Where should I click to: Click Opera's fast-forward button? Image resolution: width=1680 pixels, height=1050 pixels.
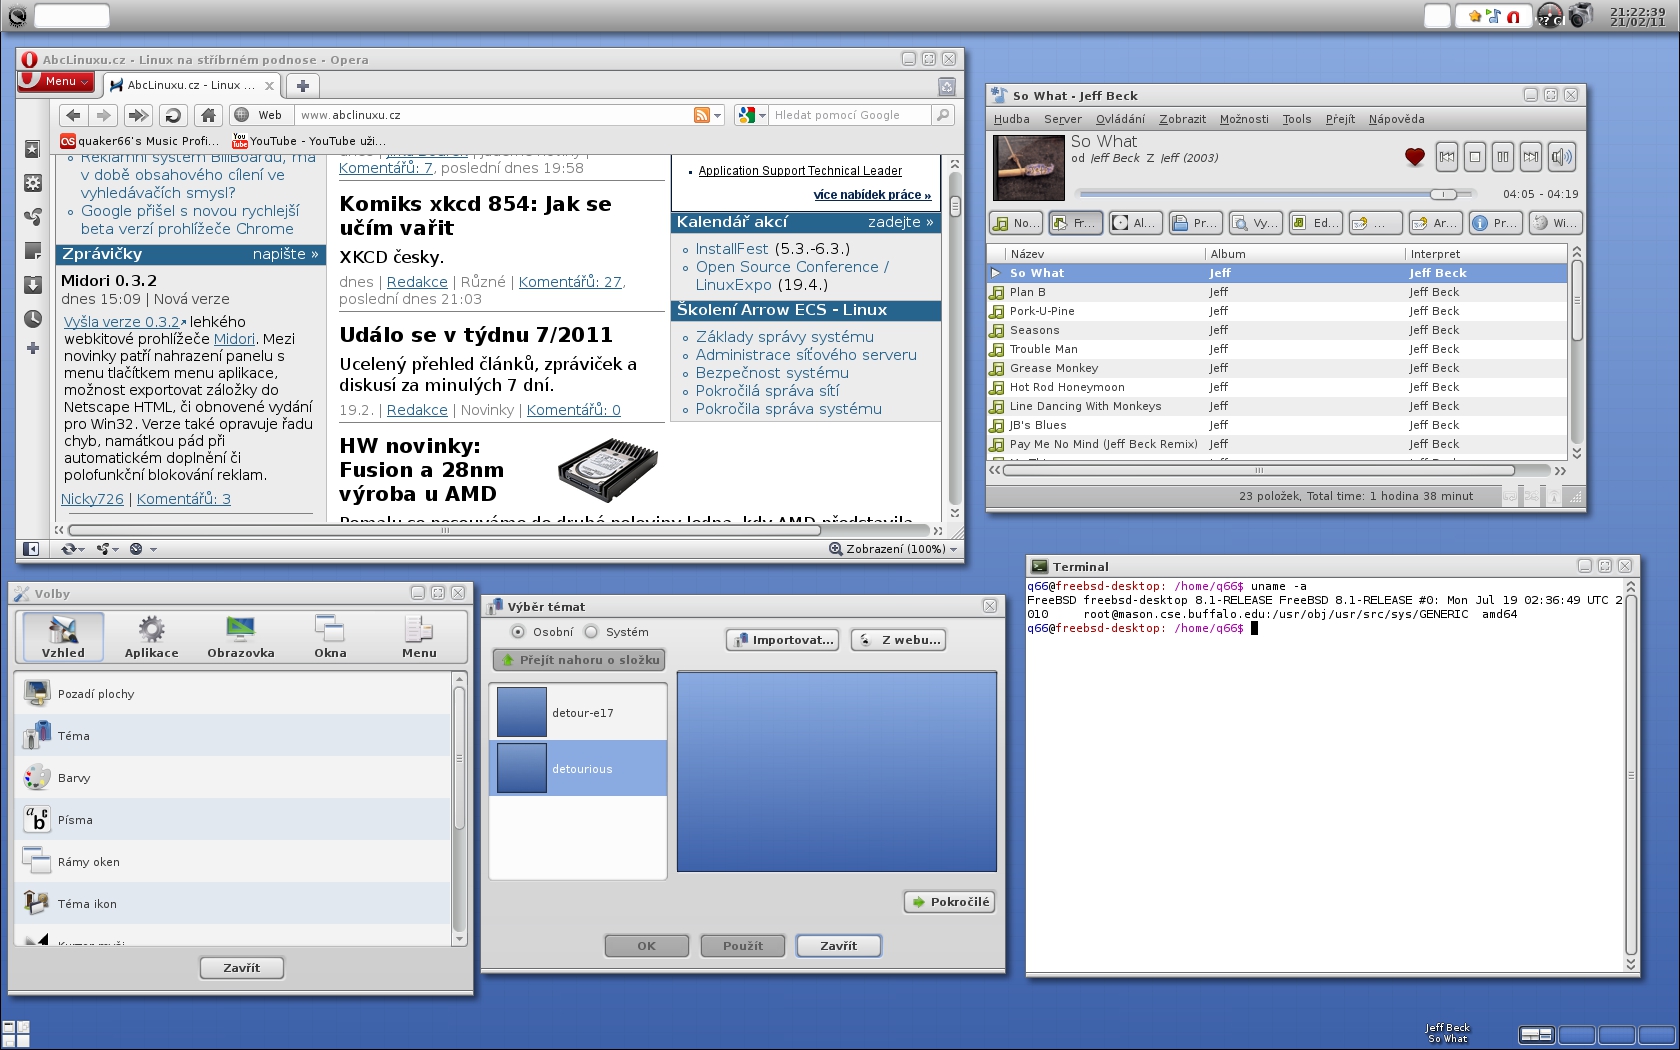(138, 115)
